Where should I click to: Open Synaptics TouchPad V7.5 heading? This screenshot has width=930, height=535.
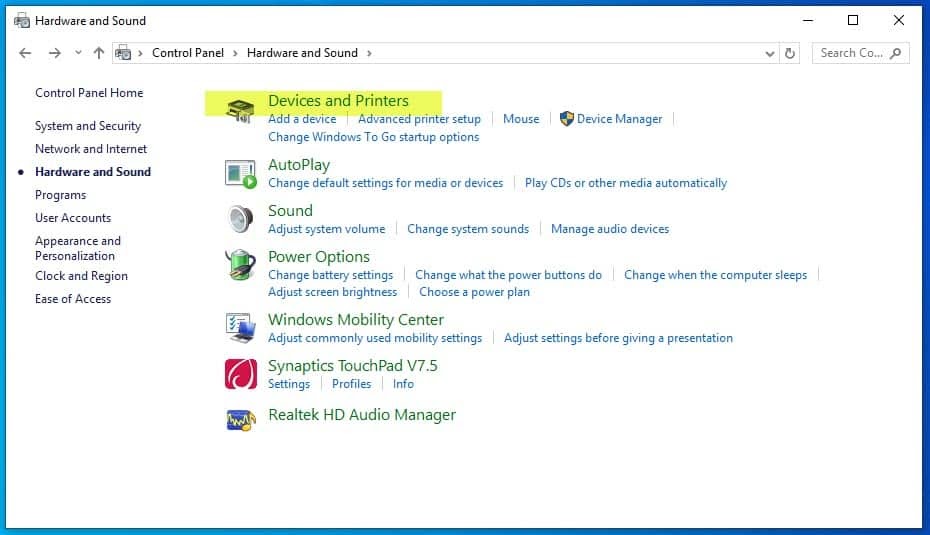point(353,366)
